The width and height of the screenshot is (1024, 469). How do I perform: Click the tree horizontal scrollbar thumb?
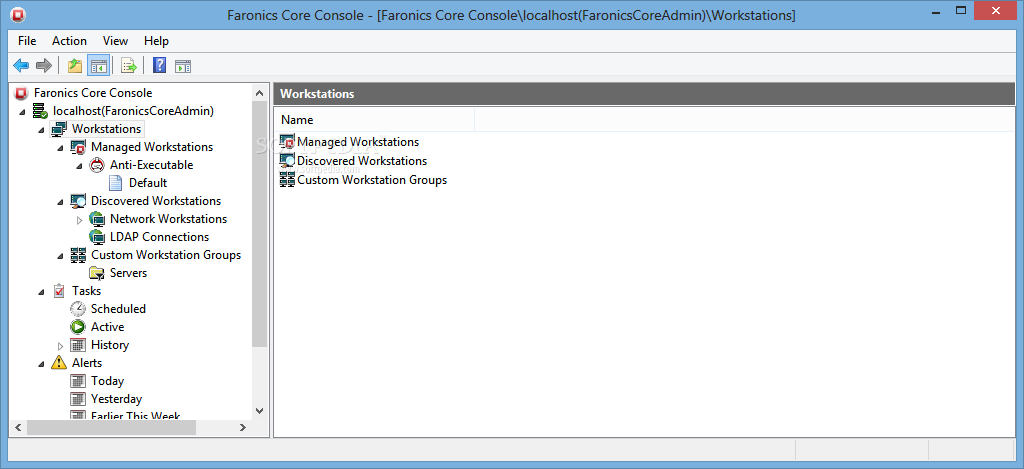point(111,427)
